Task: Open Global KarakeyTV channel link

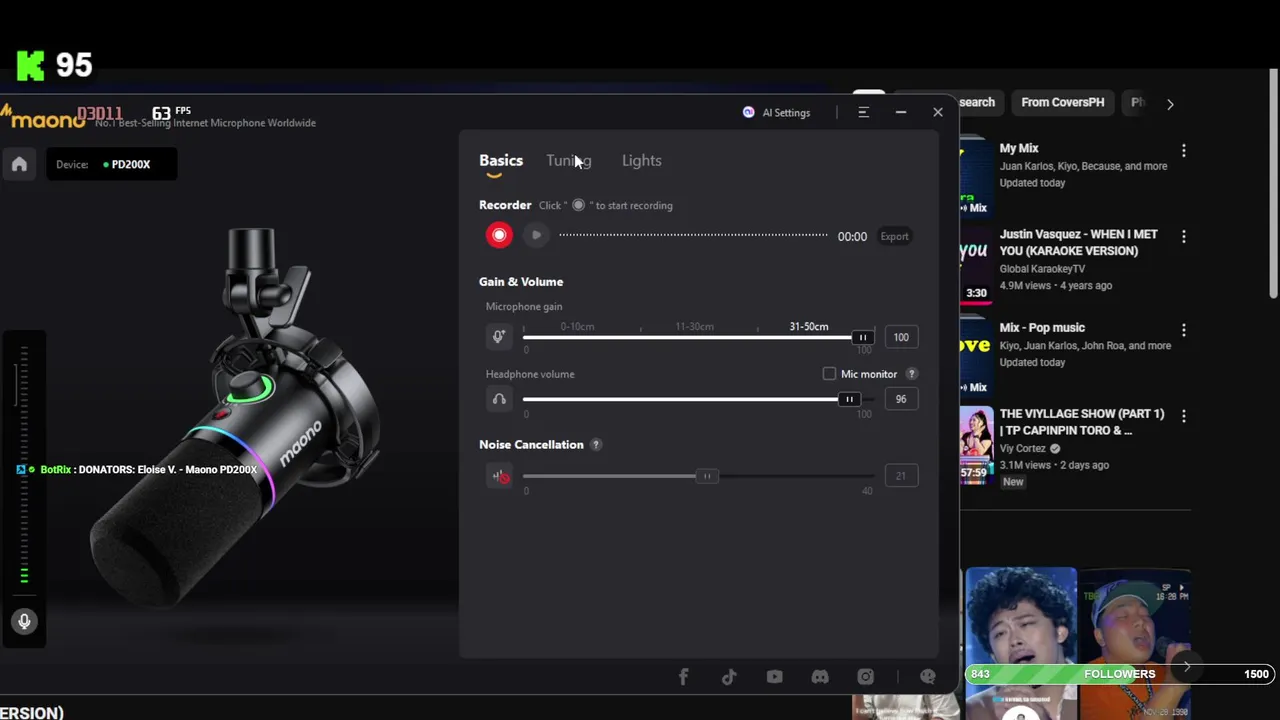Action: click(x=1042, y=269)
